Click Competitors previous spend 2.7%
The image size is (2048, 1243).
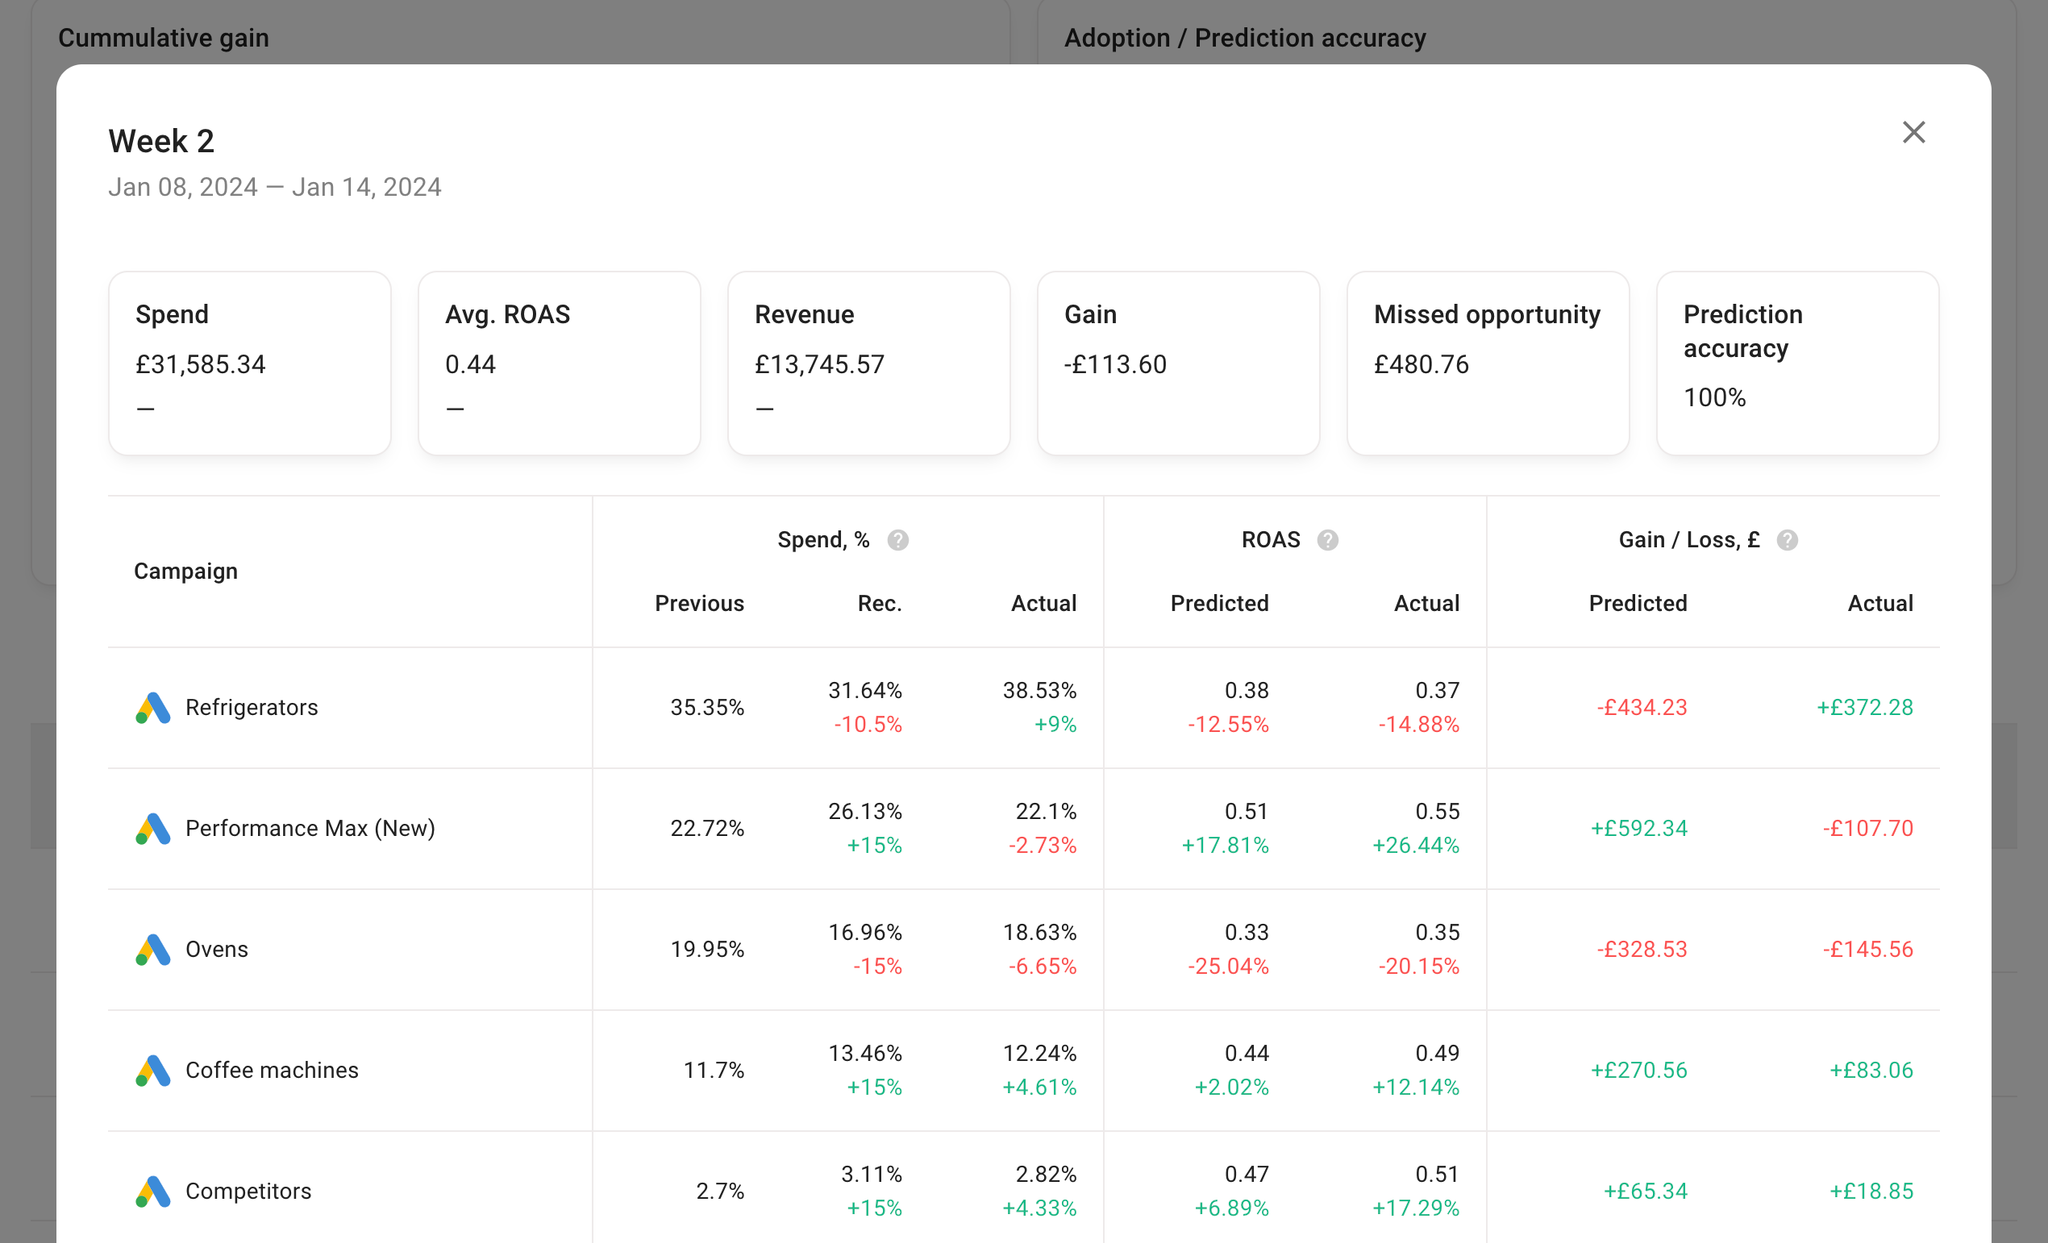coord(720,1191)
